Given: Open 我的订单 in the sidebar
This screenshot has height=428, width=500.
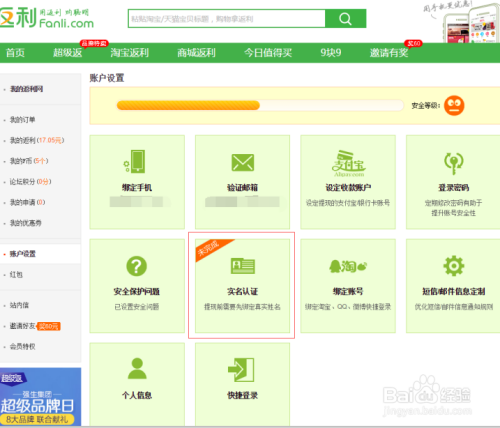Looking at the screenshot, I should pyautogui.click(x=22, y=120).
